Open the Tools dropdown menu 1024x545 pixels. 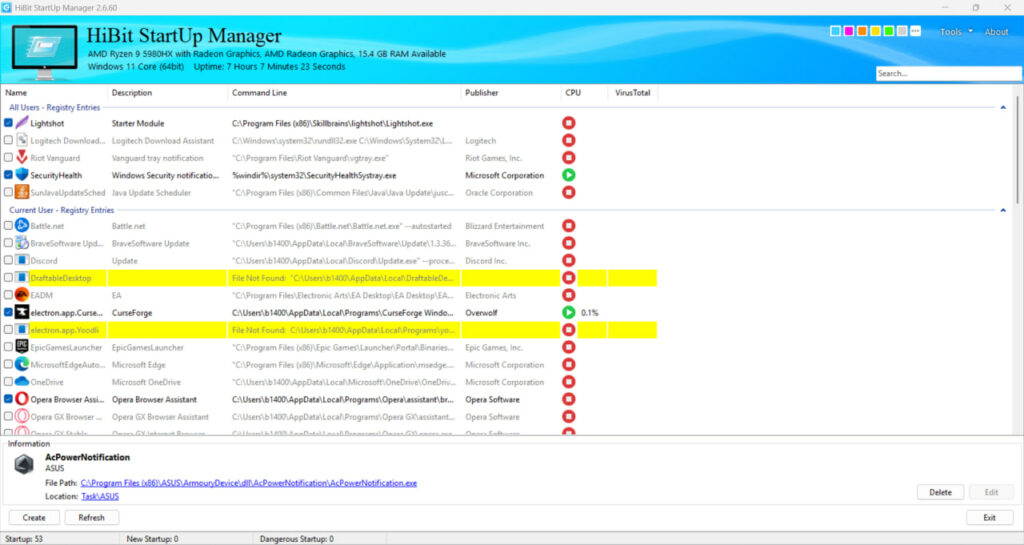pyautogui.click(x=955, y=31)
